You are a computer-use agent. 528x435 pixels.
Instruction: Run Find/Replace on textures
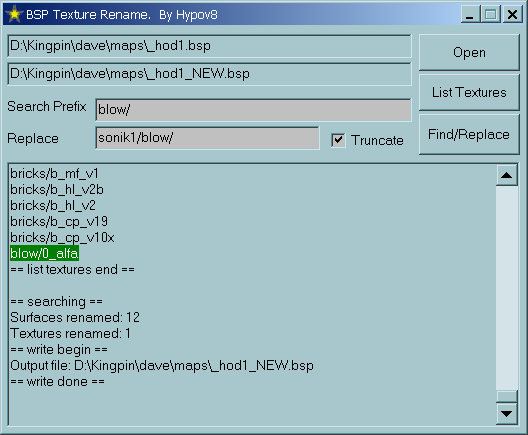469,134
